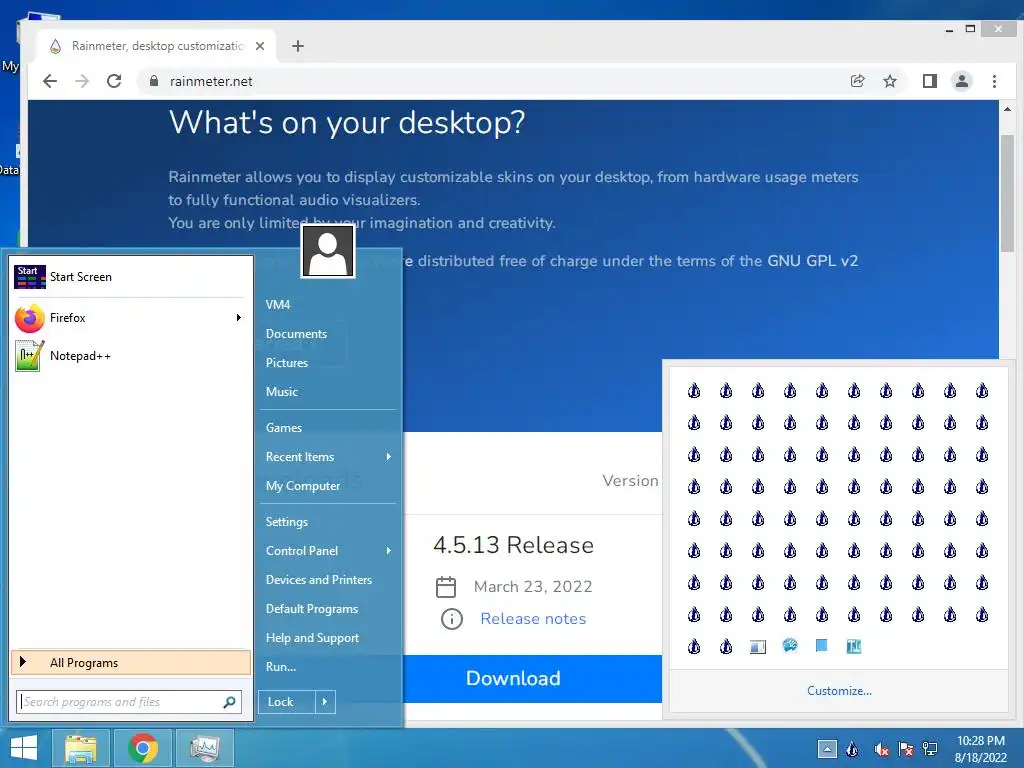Click the window-shaped icon in tray overflow

758,647
